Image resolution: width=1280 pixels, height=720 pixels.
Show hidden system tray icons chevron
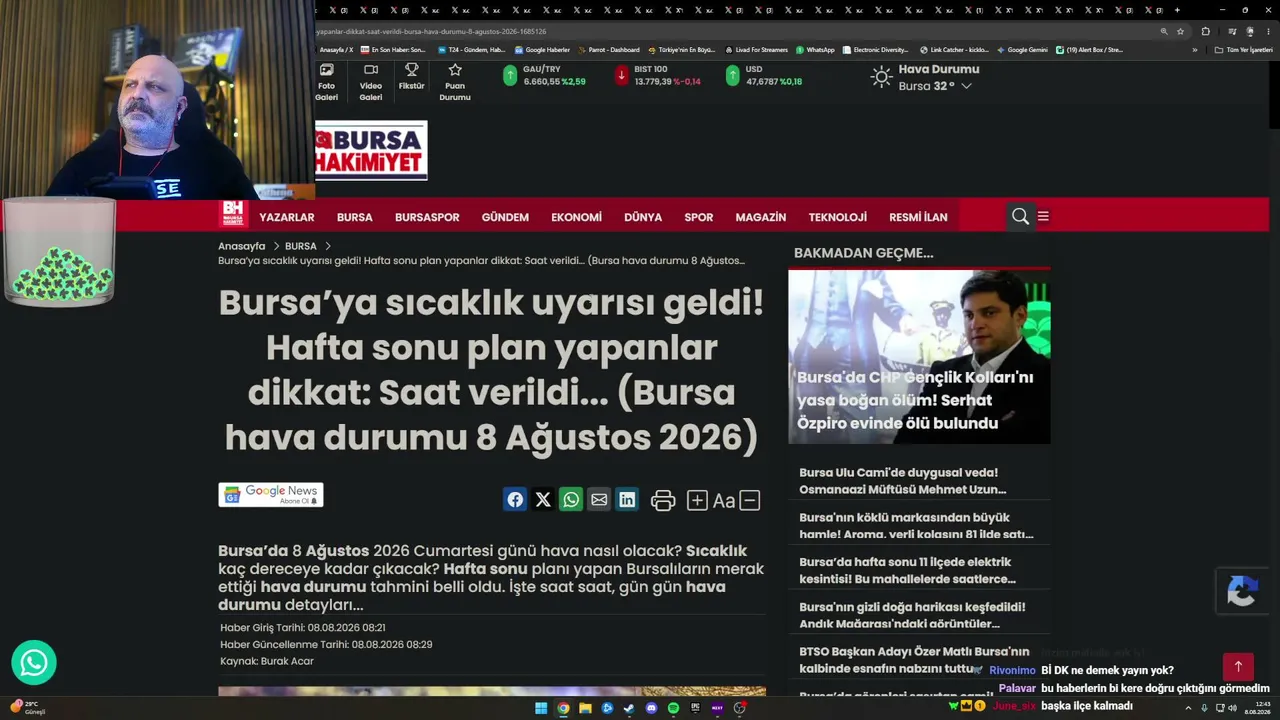1188,708
